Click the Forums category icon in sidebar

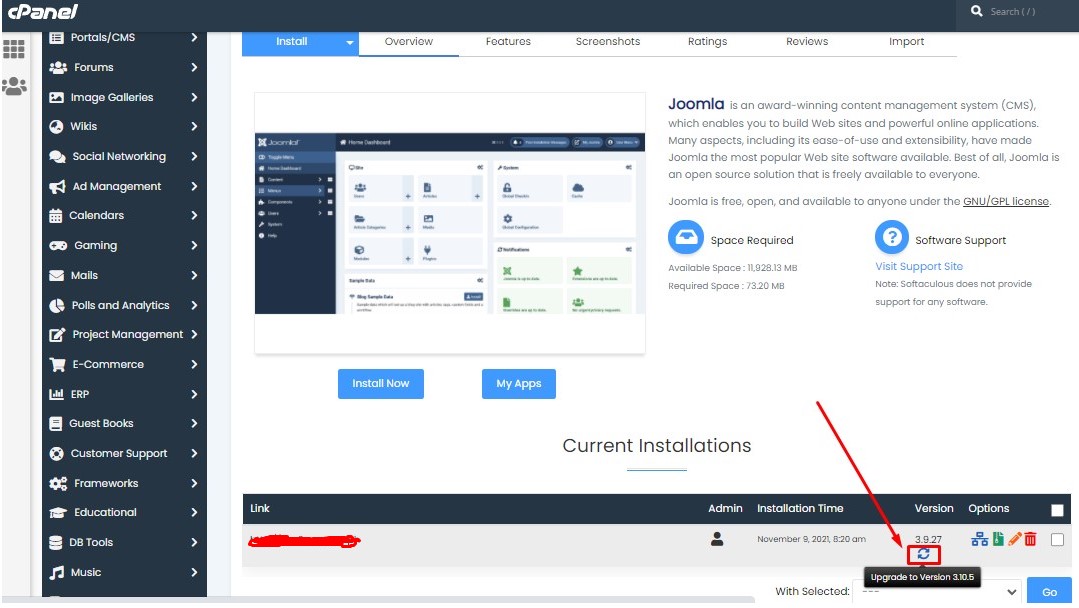[x=58, y=67]
